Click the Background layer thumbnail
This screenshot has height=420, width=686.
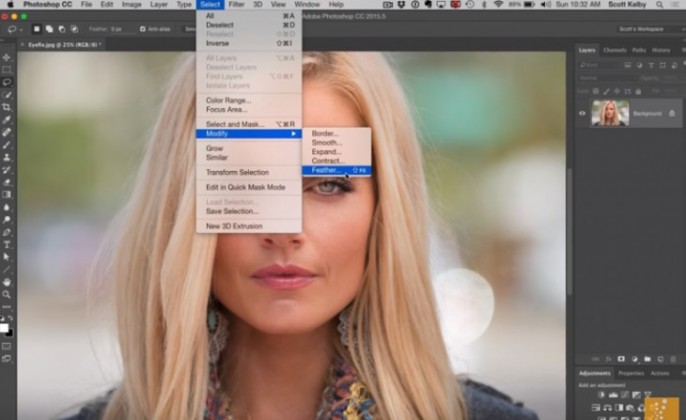click(x=609, y=113)
